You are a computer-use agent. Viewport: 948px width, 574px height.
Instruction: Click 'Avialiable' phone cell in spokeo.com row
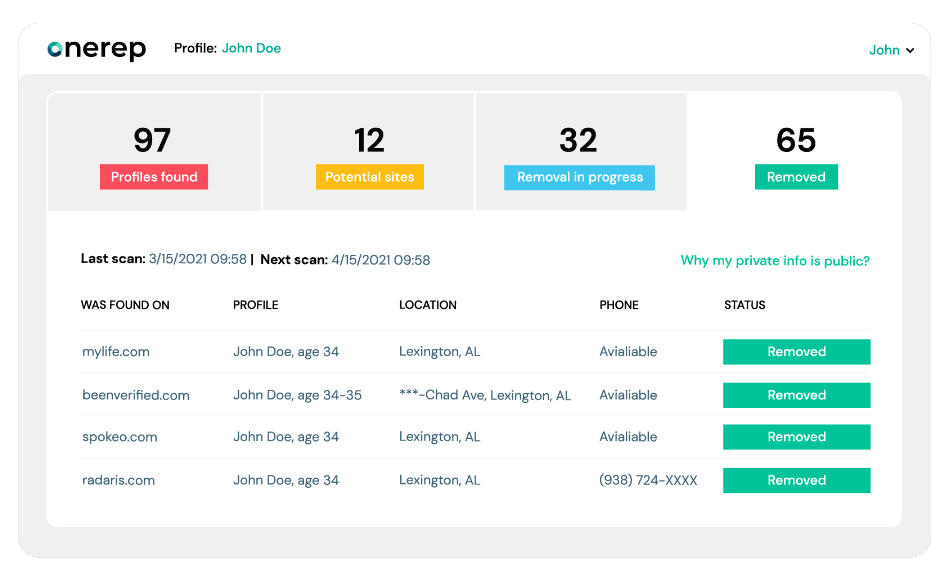pyautogui.click(x=628, y=437)
